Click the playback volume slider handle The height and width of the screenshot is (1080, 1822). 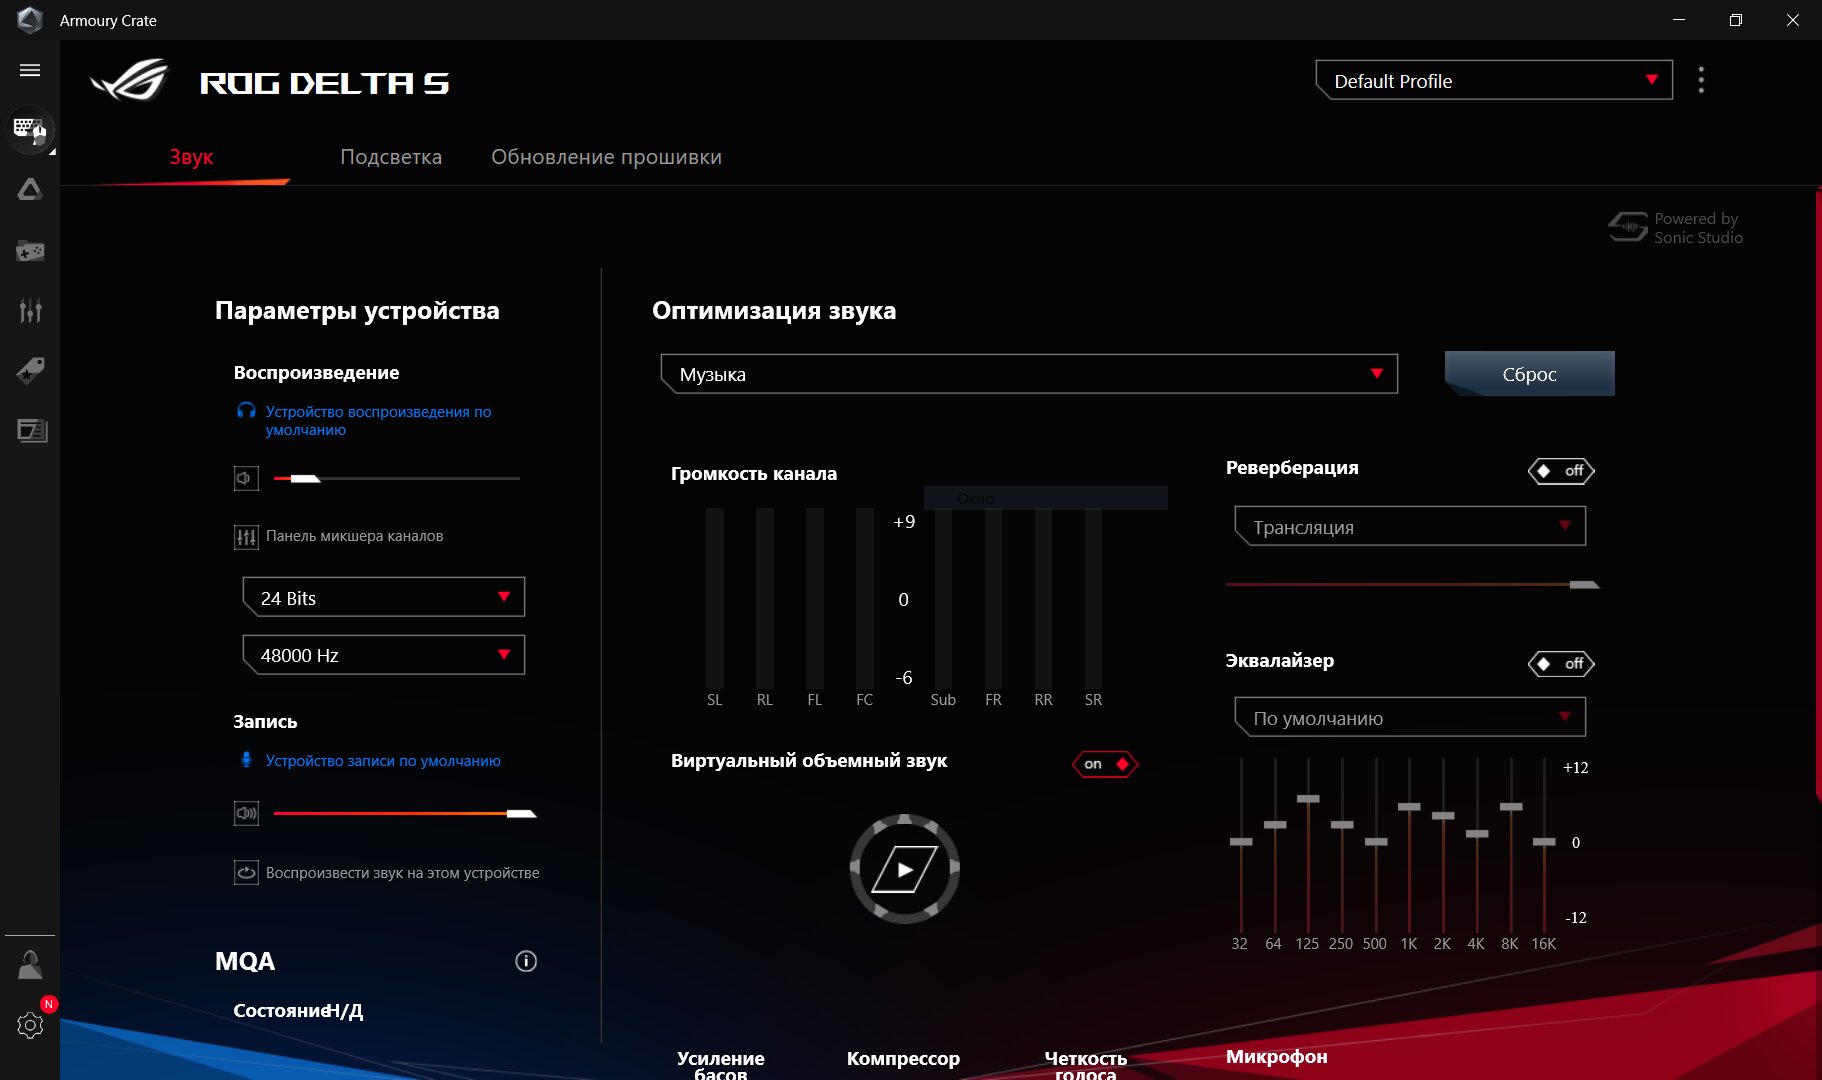pos(305,479)
